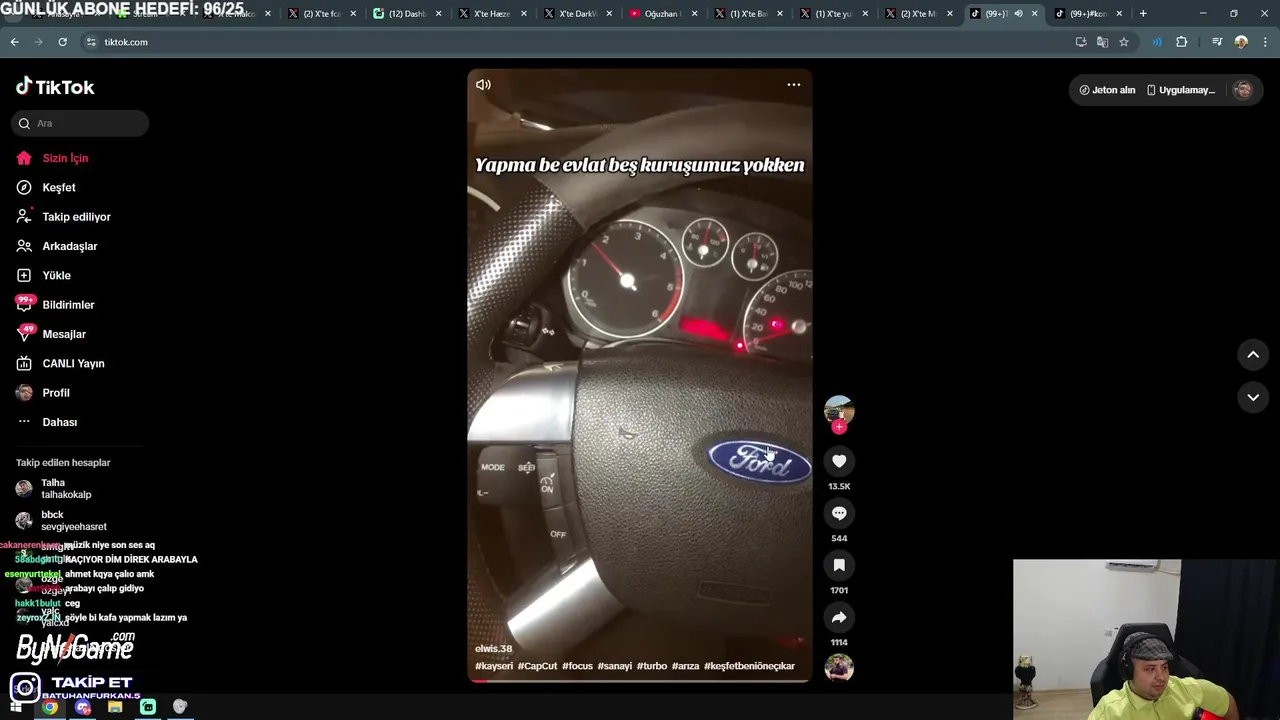Click the #kayseri hashtag
Image resolution: width=1280 pixels, height=720 pixels.
(x=494, y=666)
